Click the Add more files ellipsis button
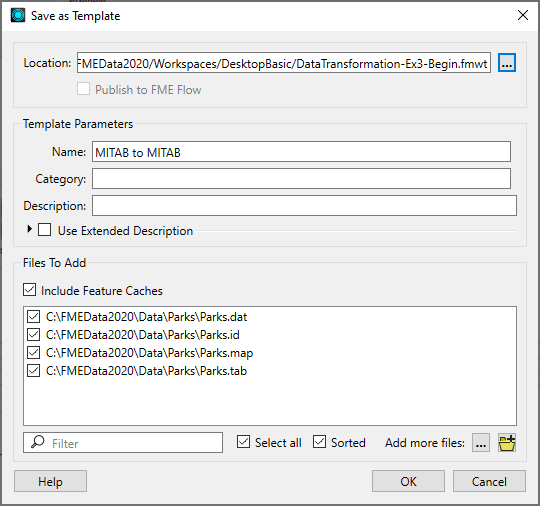 point(481,443)
